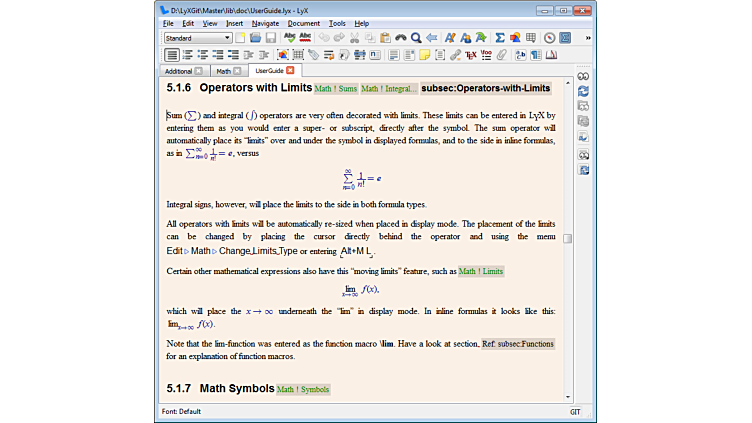Click the vertical scrollbar thumb
The height and width of the screenshot is (423, 752).
pyautogui.click(x=568, y=239)
